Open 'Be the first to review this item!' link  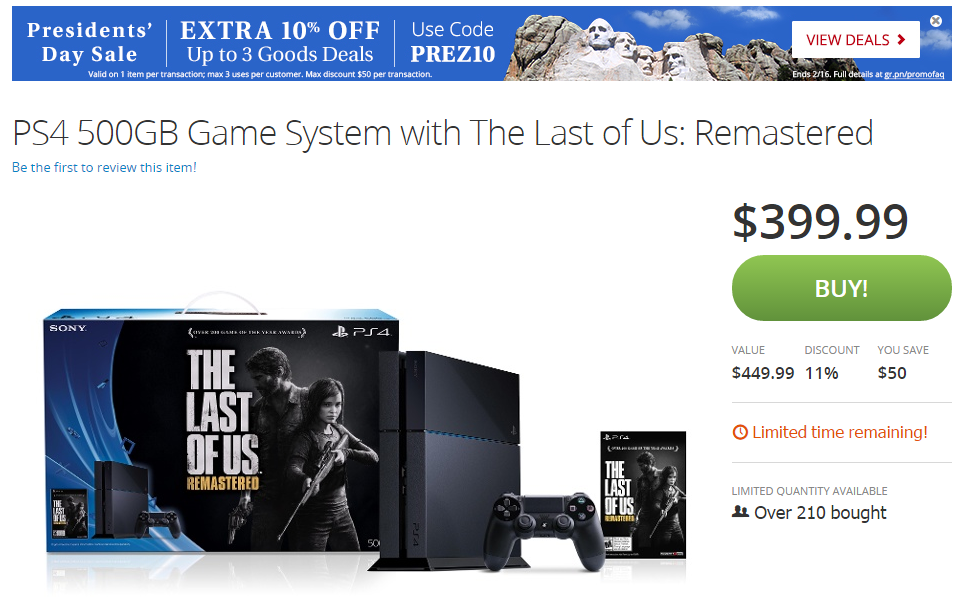tap(104, 167)
